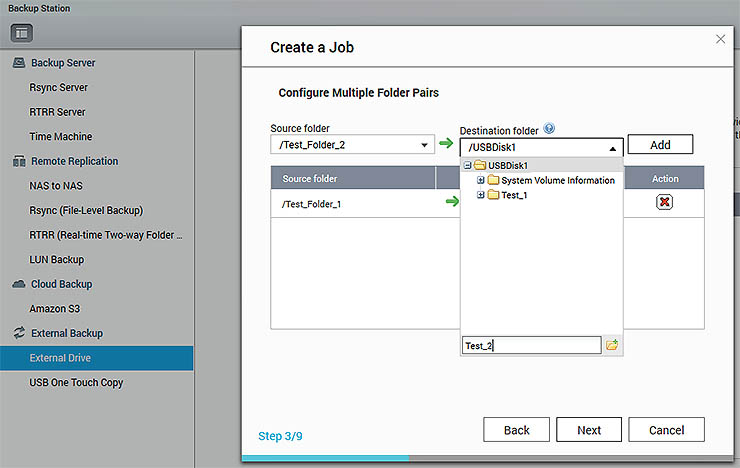Click the red delete icon for Test_Folder_1

[664, 202]
